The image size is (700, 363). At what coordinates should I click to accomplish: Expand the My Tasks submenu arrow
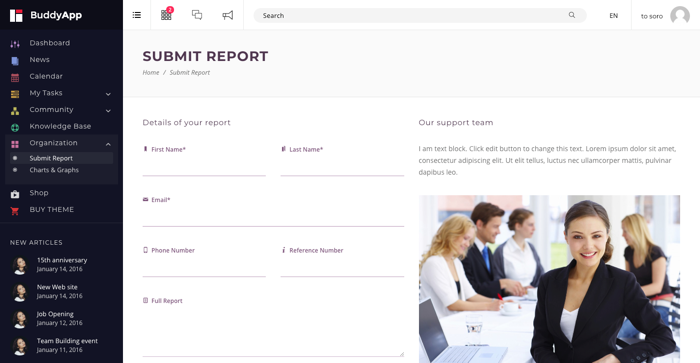tap(108, 94)
